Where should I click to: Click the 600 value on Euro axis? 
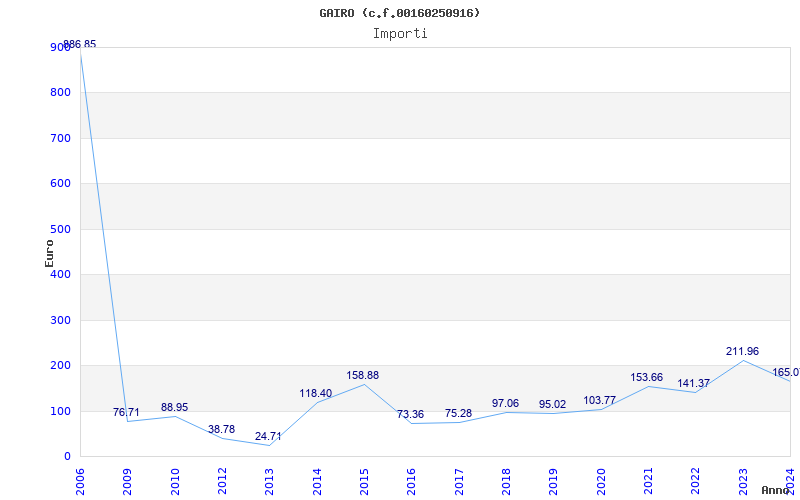coord(60,184)
